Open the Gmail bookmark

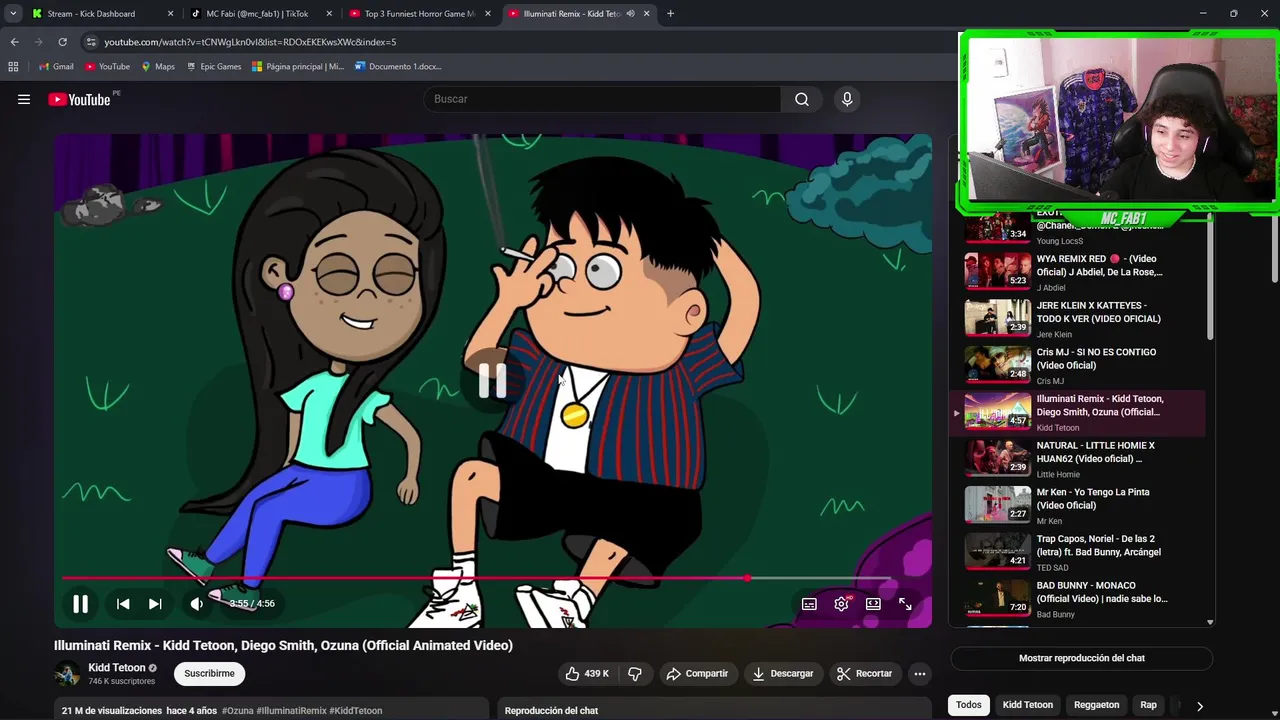[56, 67]
